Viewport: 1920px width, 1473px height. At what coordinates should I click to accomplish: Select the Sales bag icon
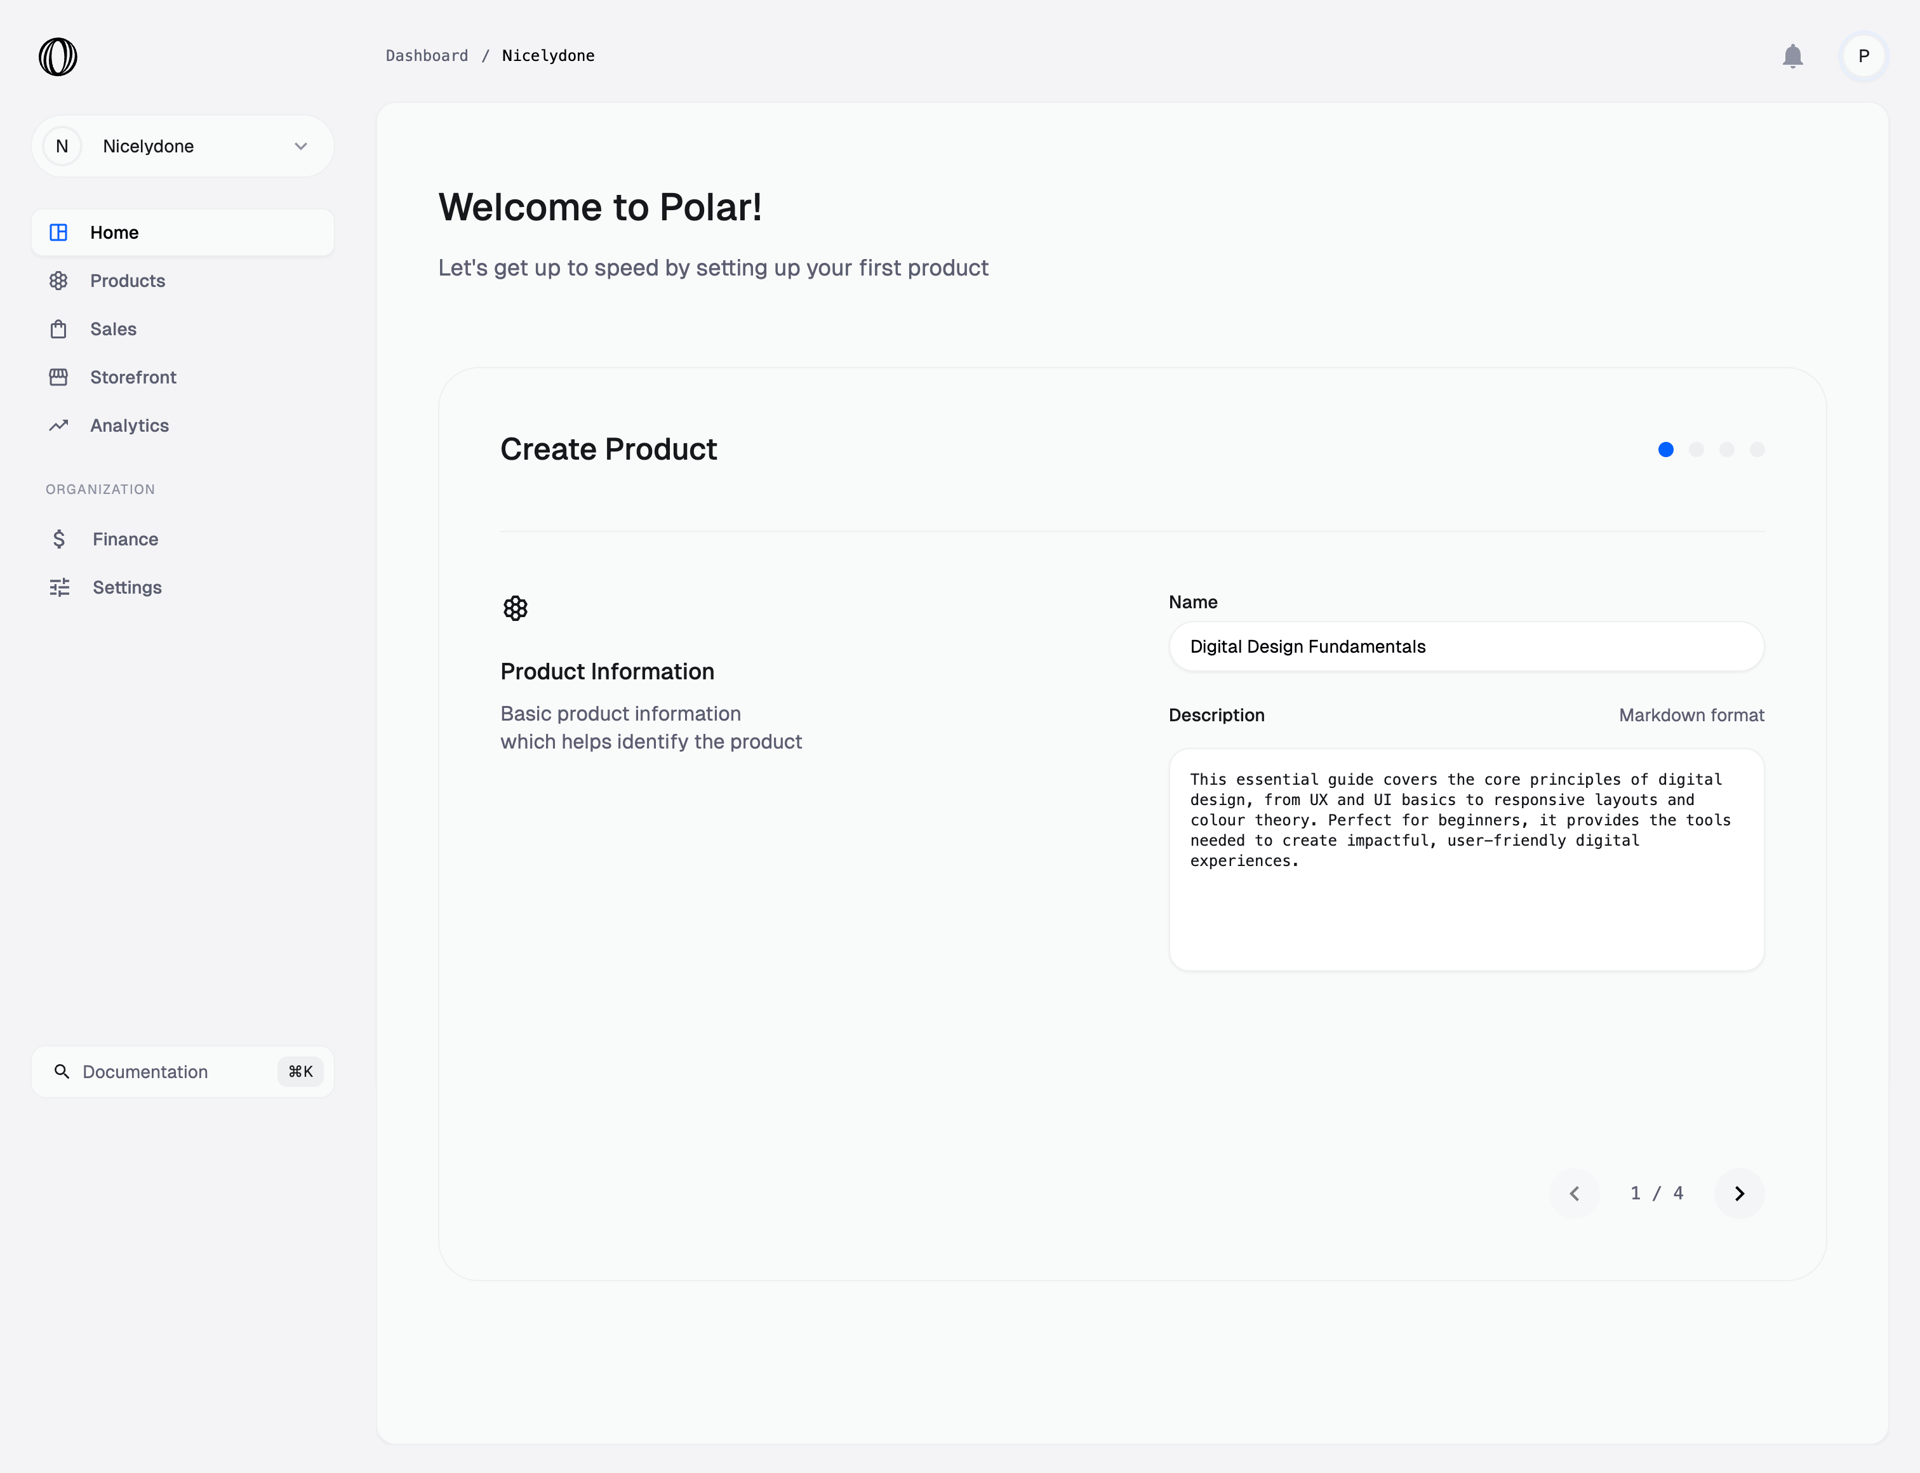point(59,329)
